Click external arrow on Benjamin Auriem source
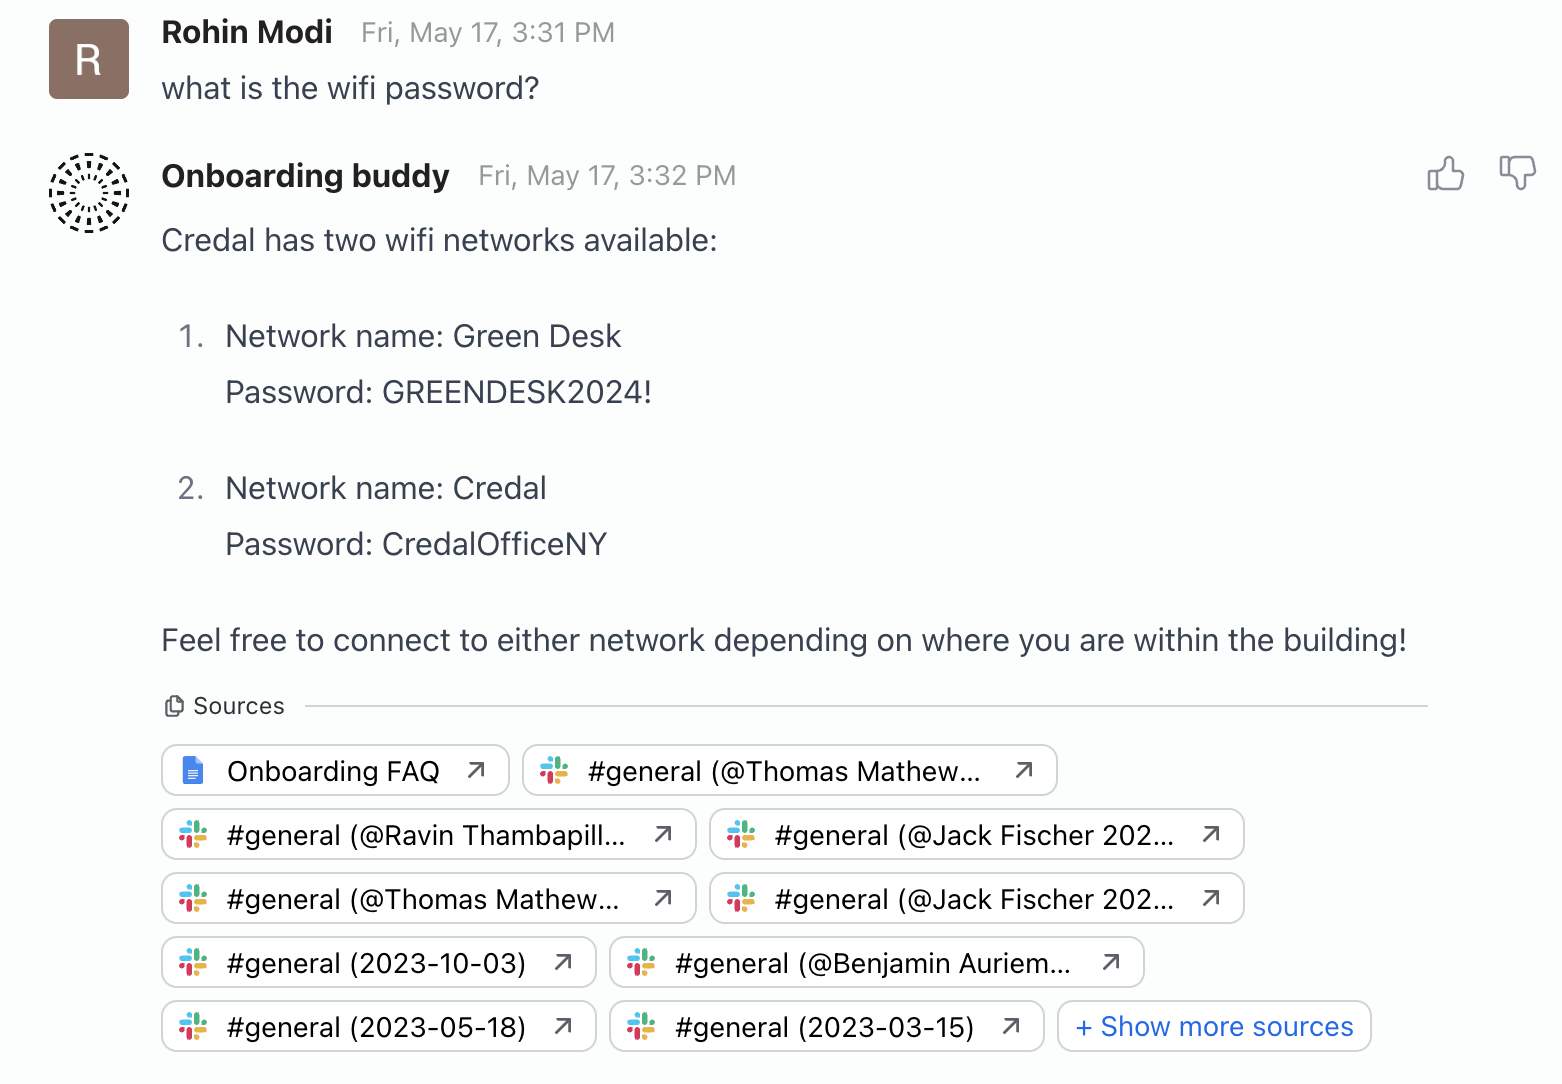 pos(1111,962)
